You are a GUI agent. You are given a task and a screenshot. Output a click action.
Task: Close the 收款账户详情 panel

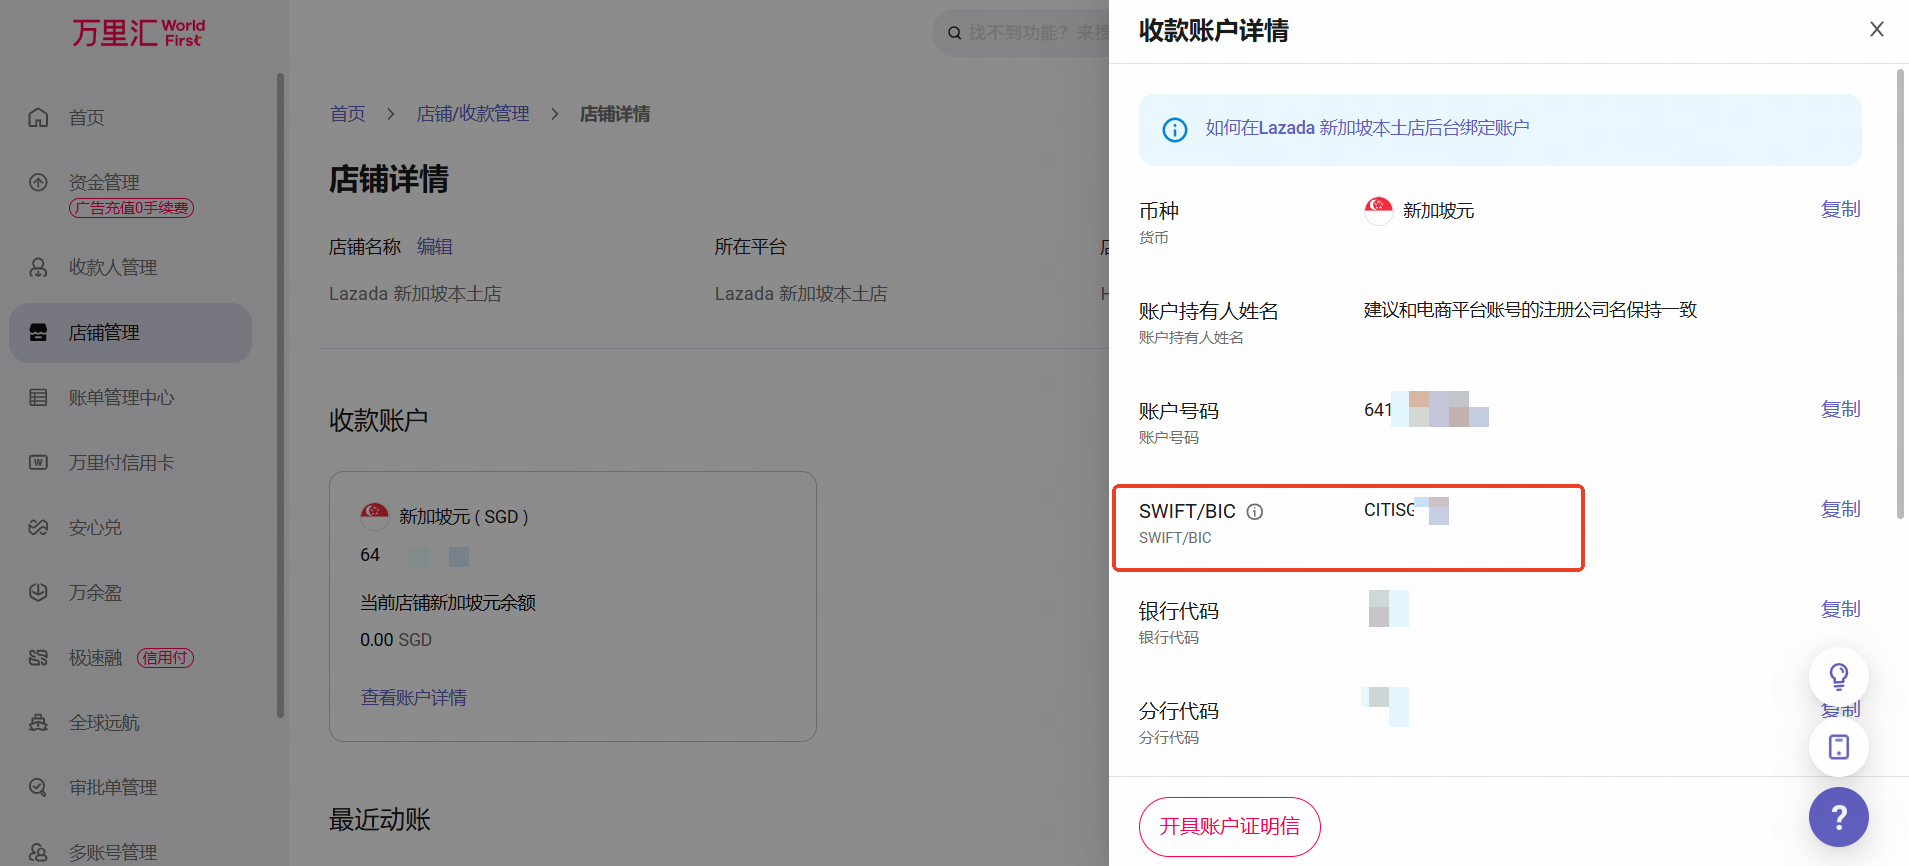pos(1877,29)
